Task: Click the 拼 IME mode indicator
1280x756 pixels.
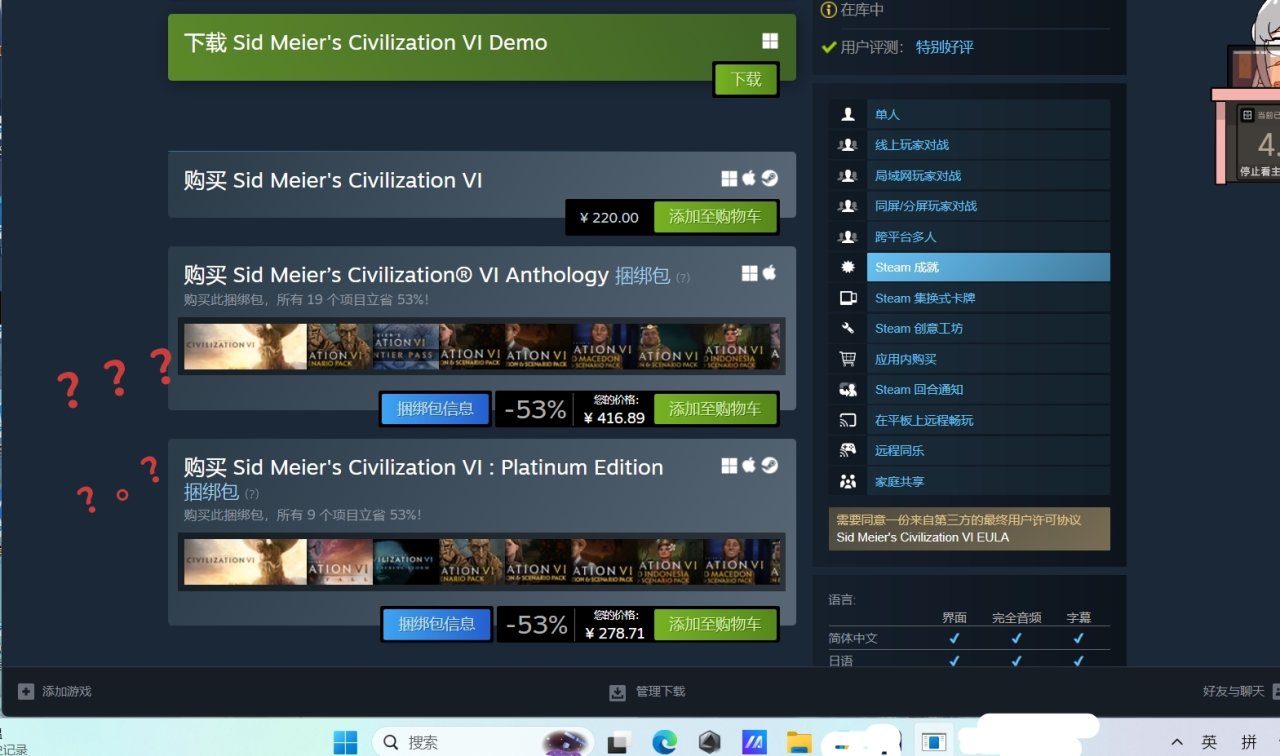Action: point(1249,742)
